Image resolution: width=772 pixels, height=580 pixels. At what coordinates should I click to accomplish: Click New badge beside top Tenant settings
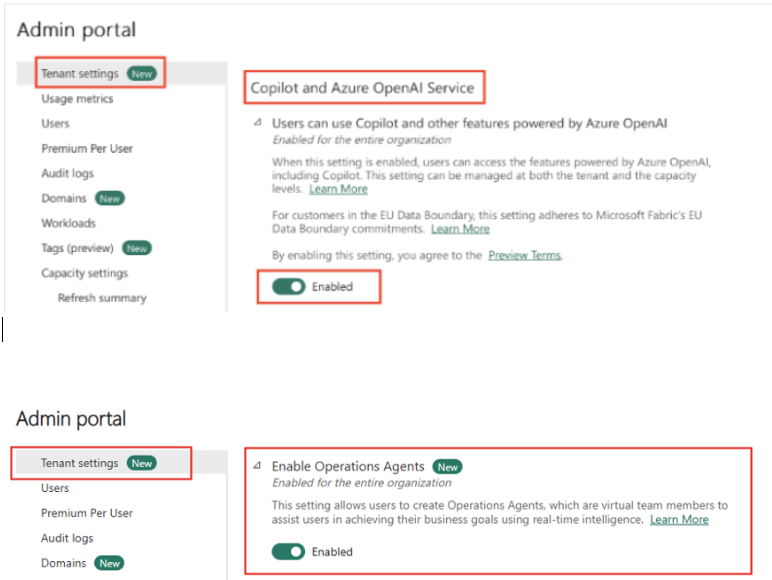point(142,74)
